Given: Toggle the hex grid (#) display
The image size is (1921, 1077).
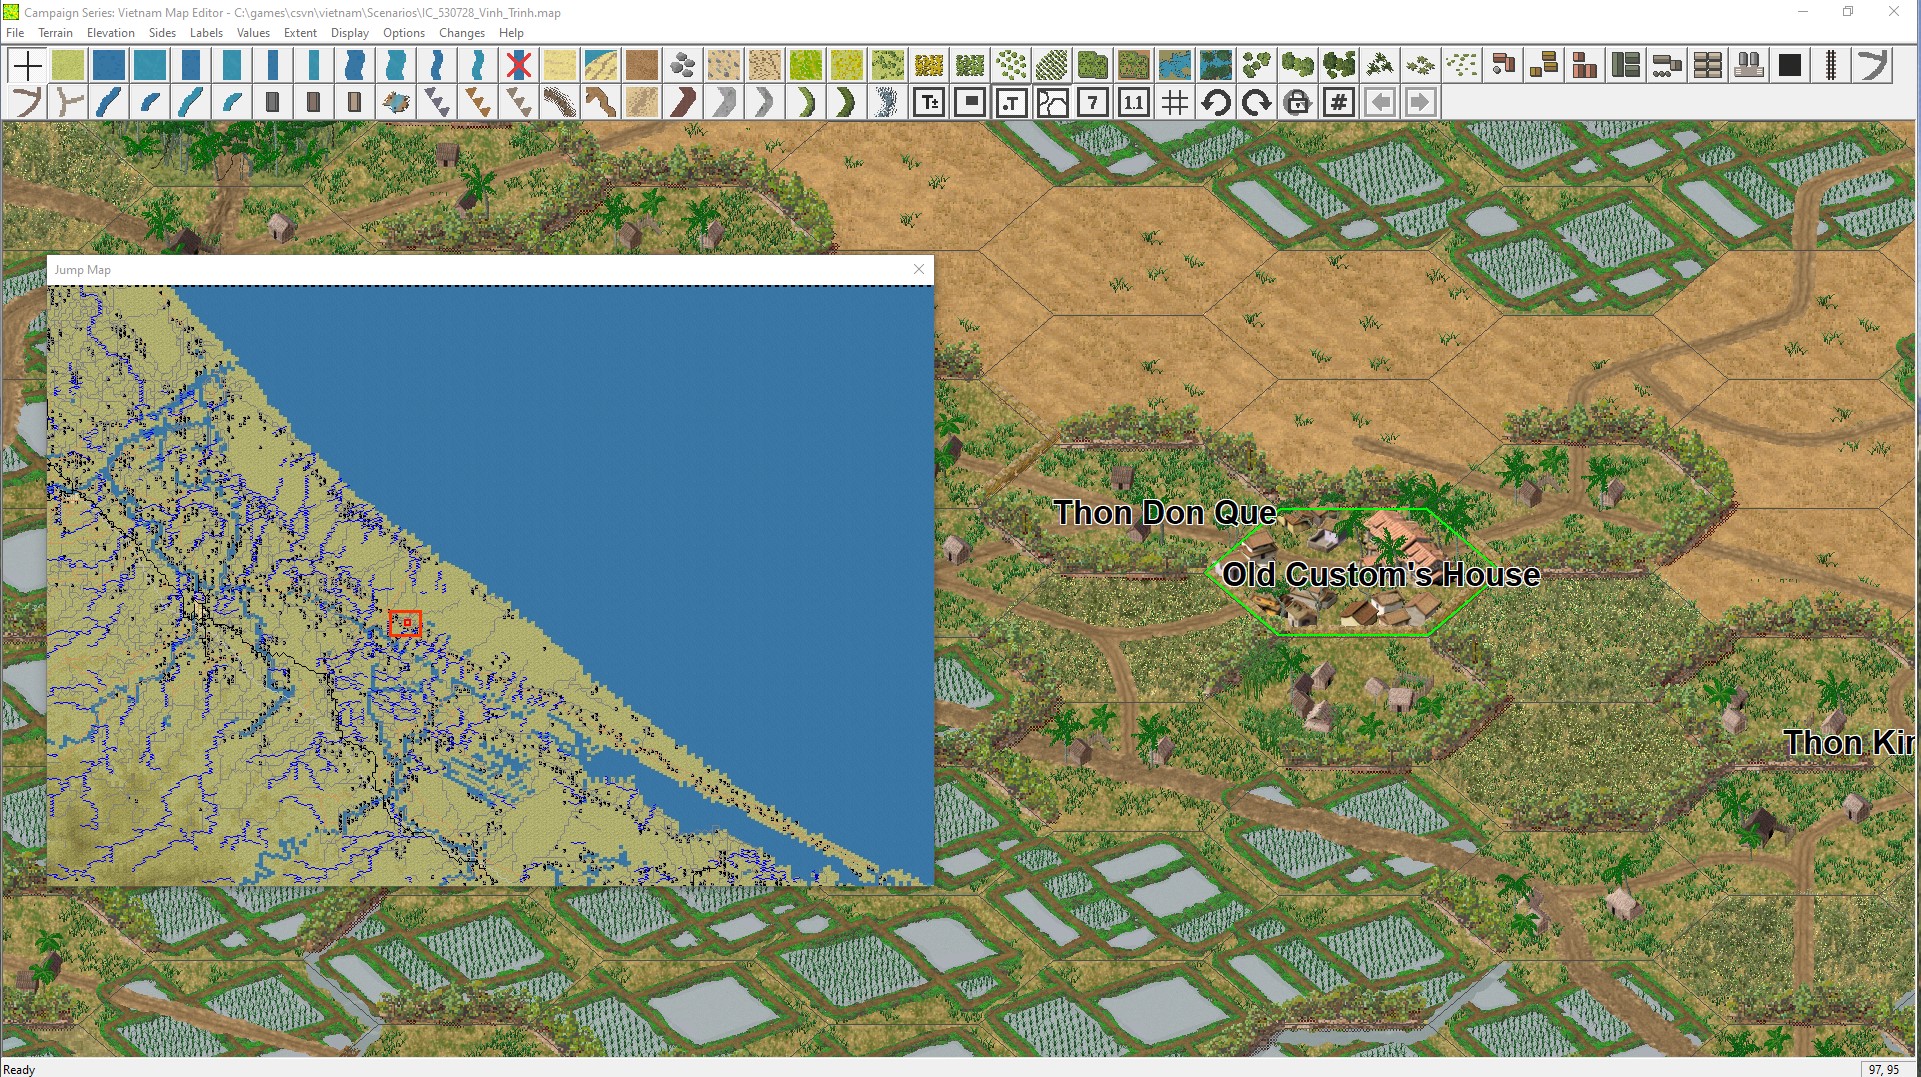Looking at the screenshot, I should tap(1175, 102).
